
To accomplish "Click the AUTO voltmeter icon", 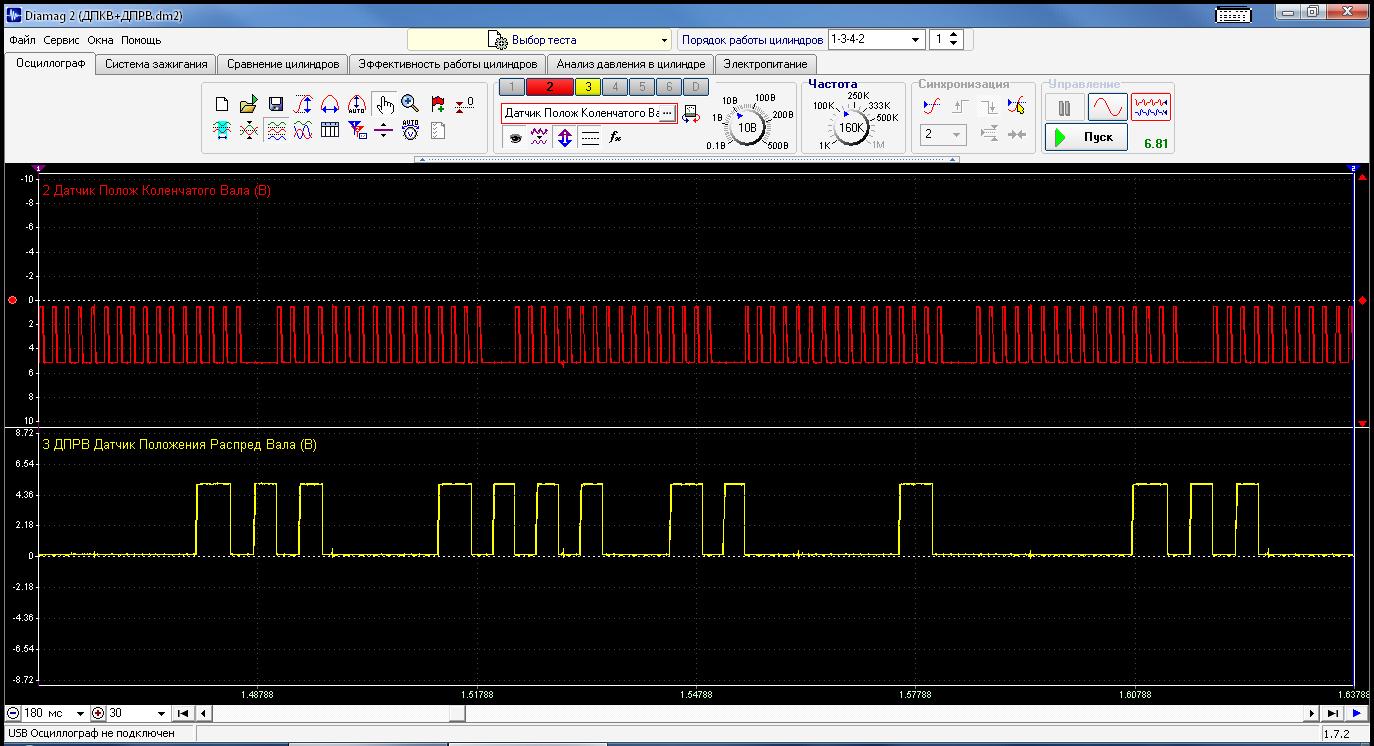I will coord(410,130).
